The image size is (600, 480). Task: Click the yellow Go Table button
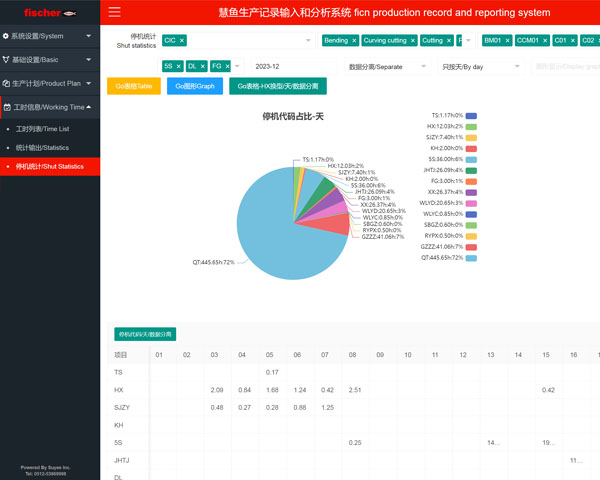pyautogui.click(x=132, y=87)
